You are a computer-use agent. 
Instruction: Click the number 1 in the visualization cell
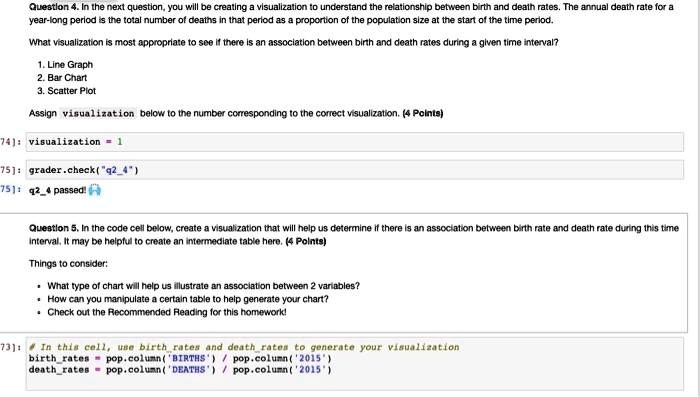pyautogui.click(x=120, y=142)
